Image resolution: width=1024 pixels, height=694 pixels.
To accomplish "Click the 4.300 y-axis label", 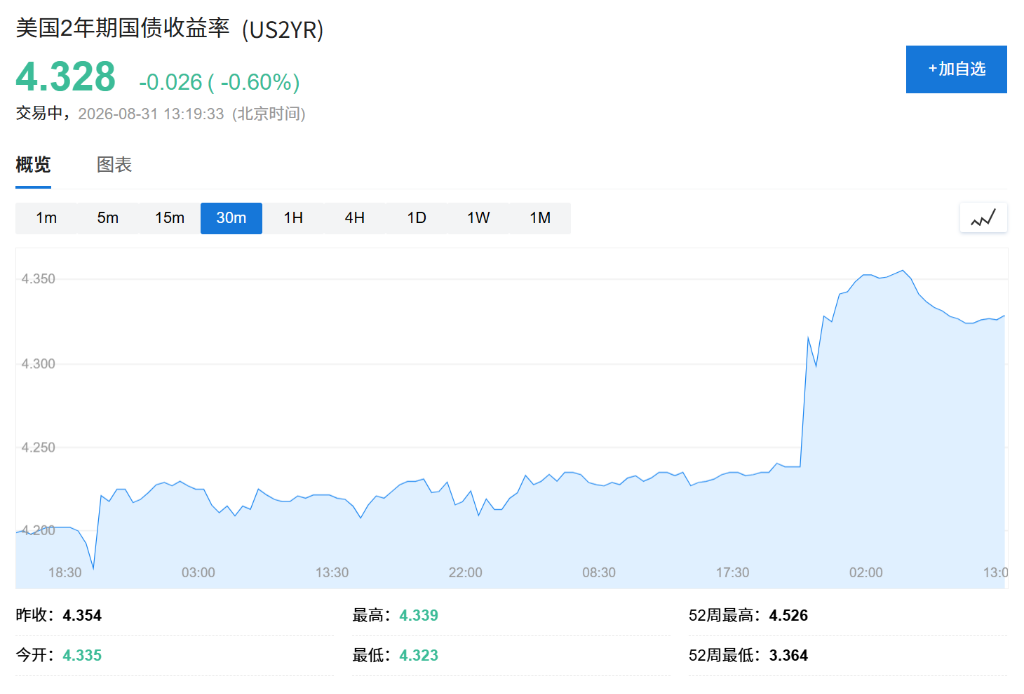I will [39, 364].
